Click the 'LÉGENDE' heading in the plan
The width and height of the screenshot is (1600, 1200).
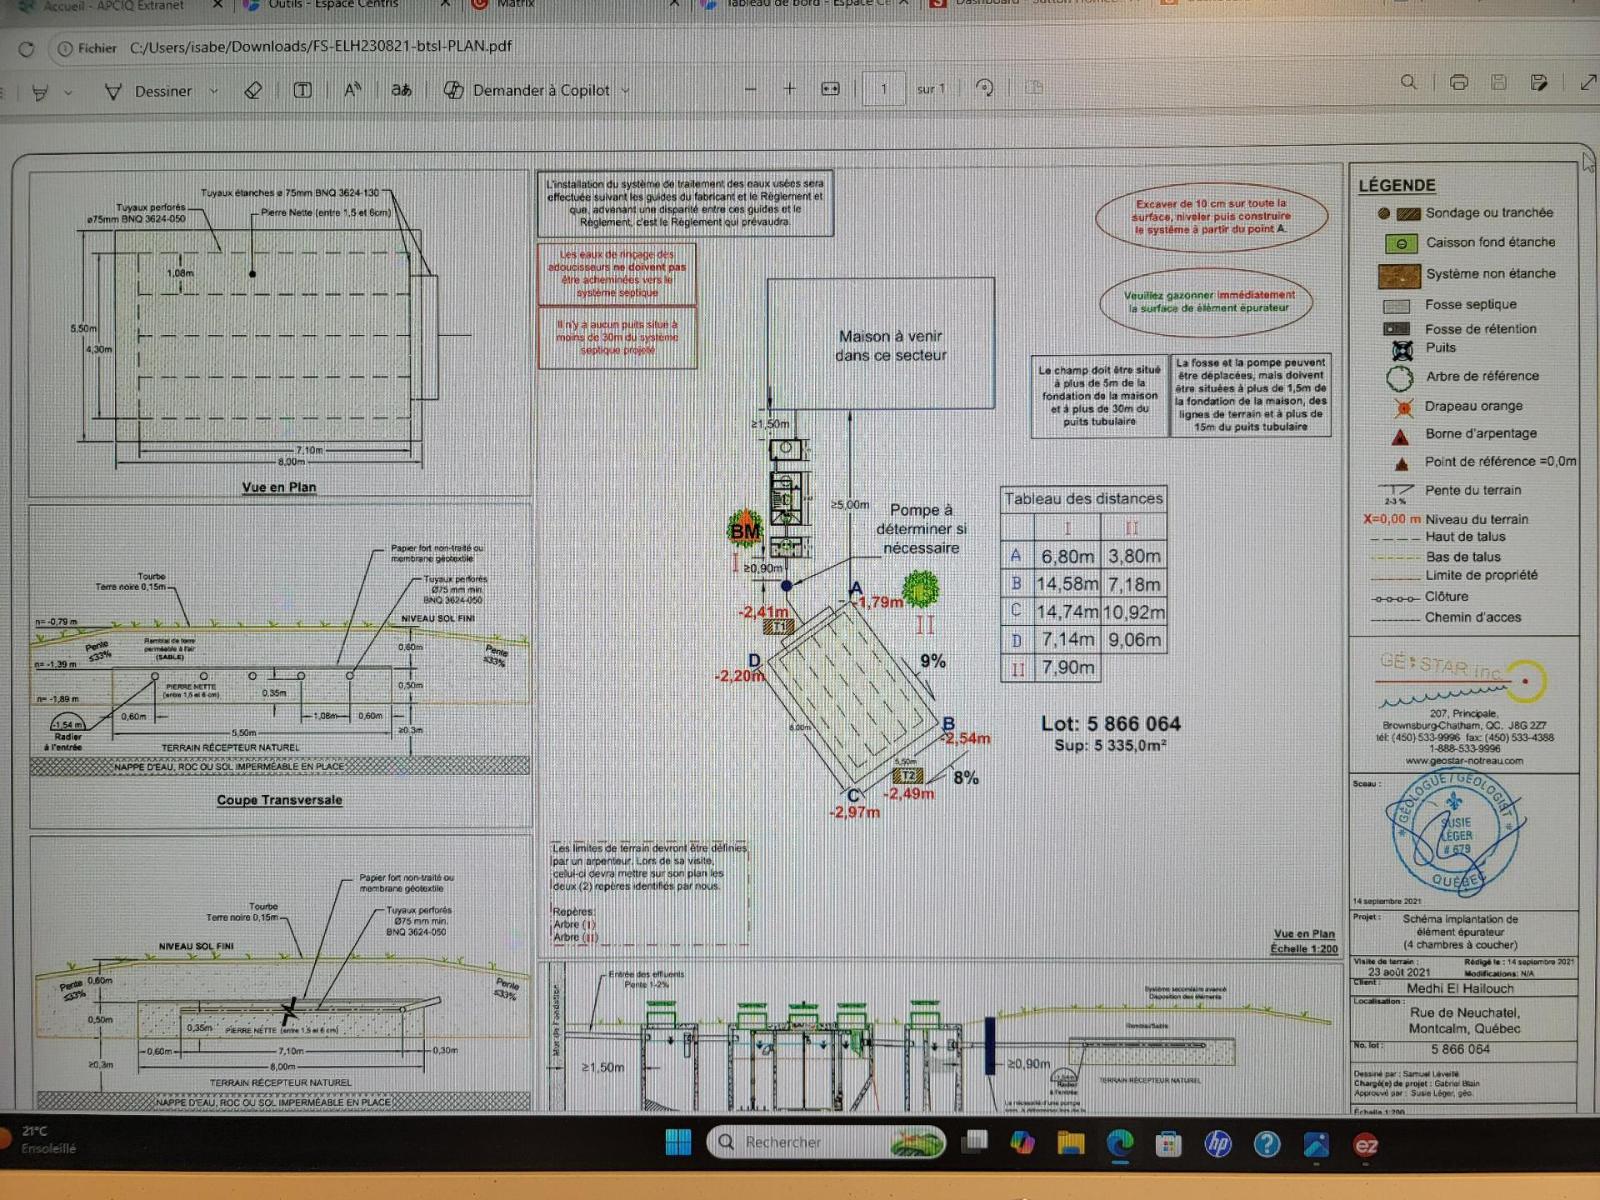[1396, 186]
